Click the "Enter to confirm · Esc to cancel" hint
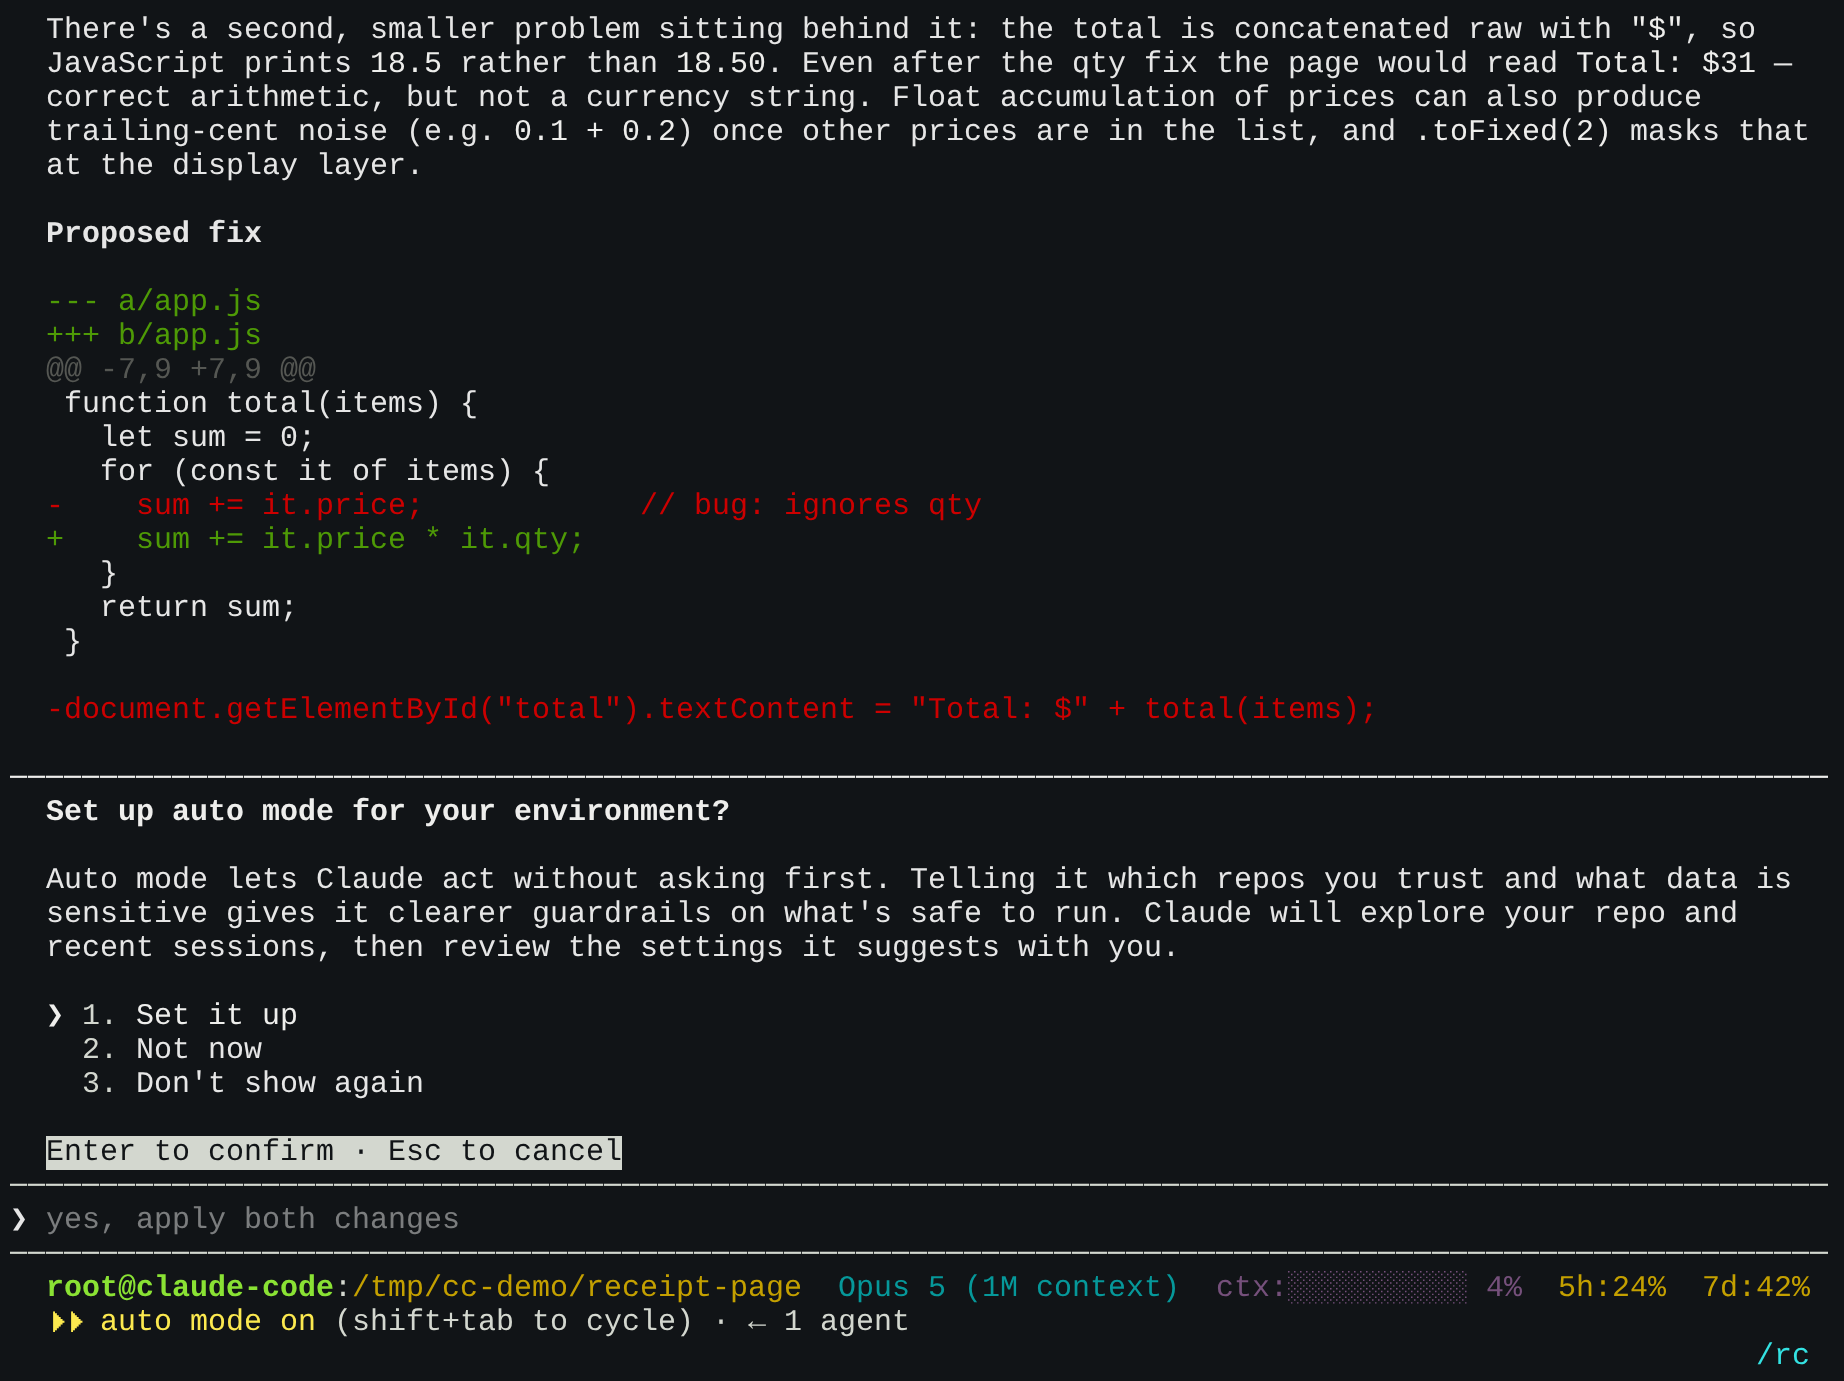Viewport: 1844px width, 1381px height. tap(334, 1152)
